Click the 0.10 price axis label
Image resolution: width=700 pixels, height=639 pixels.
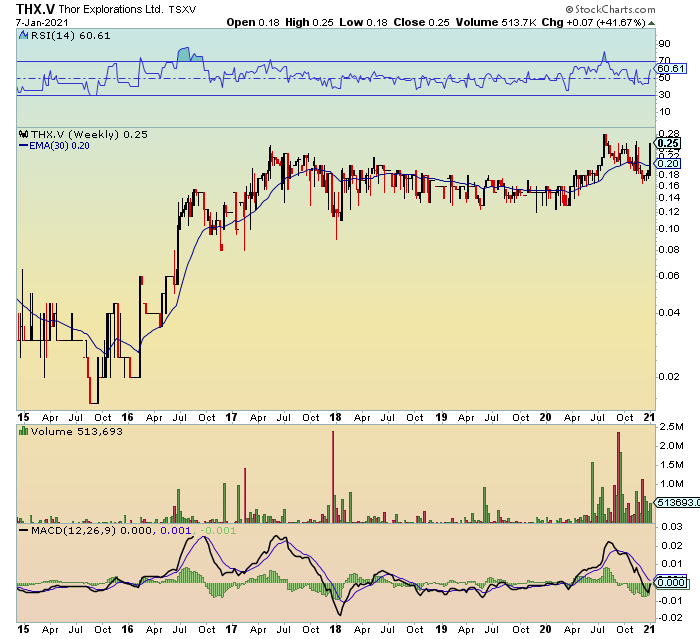point(669,229)
